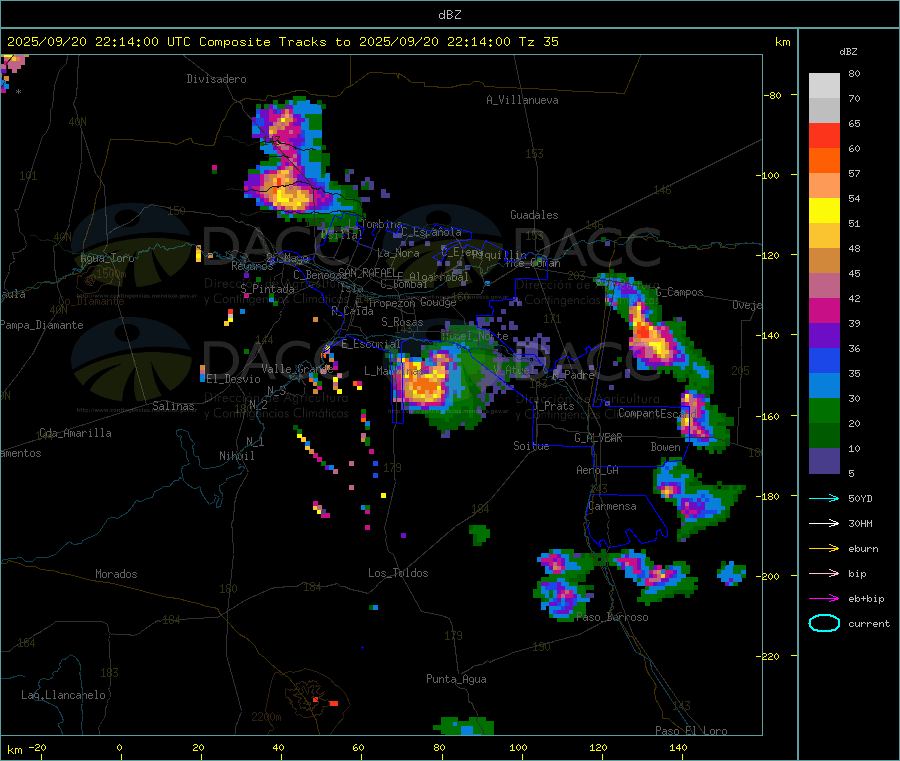Click the La_Nora label
Viewport: 900px width, 761px height.
398,253
